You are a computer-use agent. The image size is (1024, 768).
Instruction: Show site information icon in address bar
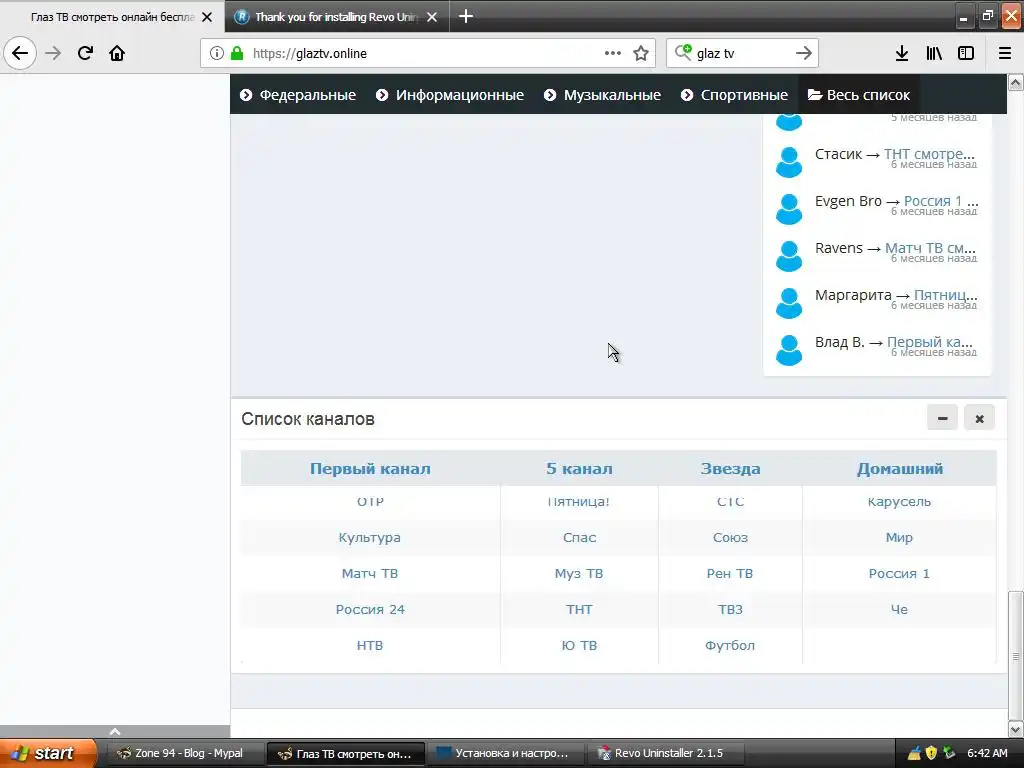[x=217, y=53]
